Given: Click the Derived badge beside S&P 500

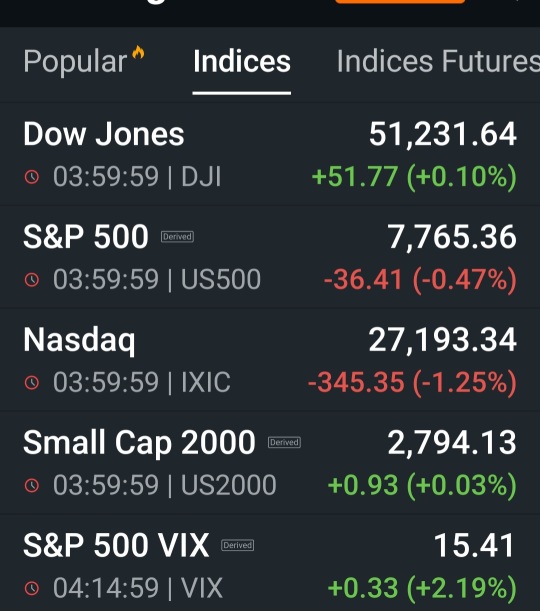Looking at the screenshot, I should (177, 237).
